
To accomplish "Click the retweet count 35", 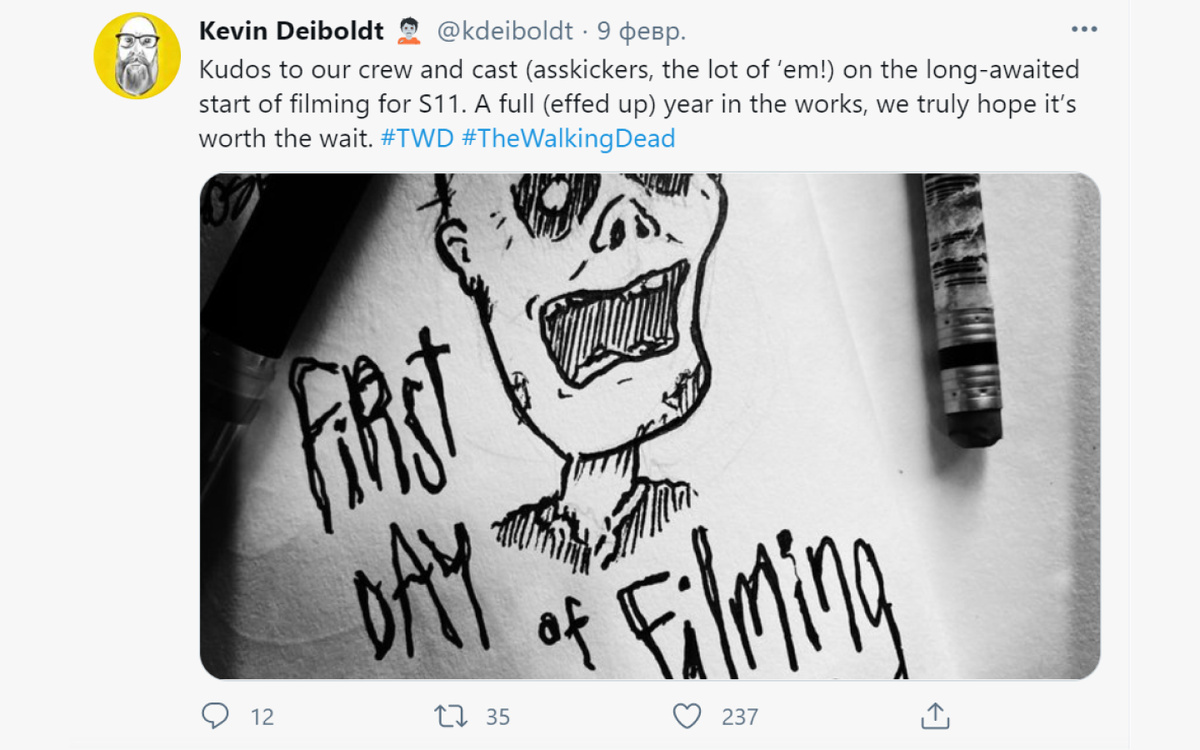I will pyautogui.click(x=497, y=717).
